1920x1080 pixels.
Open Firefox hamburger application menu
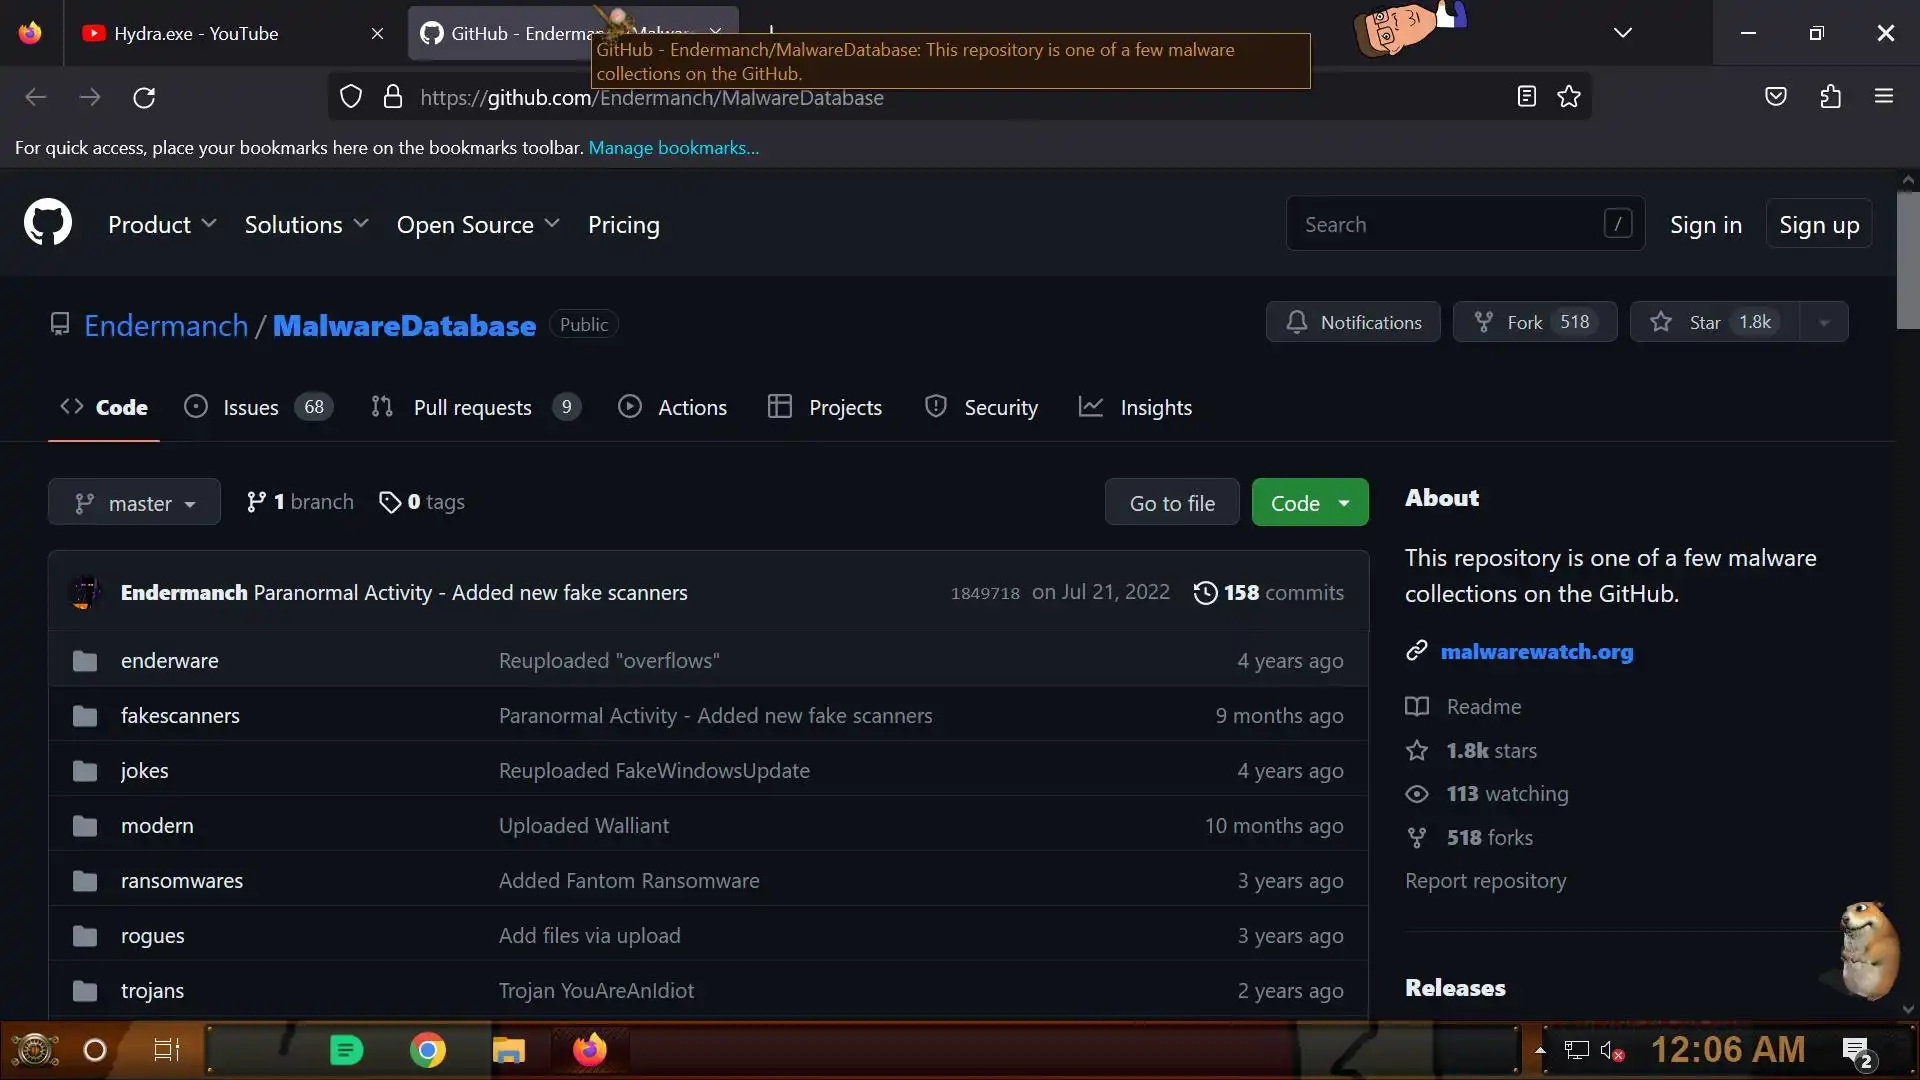(1884, 97)
